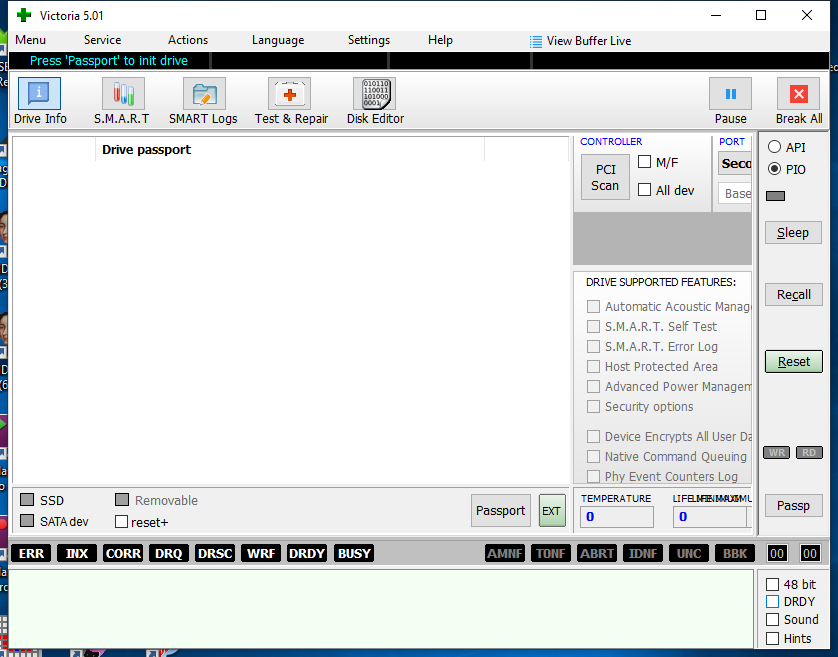Click the BBK error indicator

coord(735,553)
